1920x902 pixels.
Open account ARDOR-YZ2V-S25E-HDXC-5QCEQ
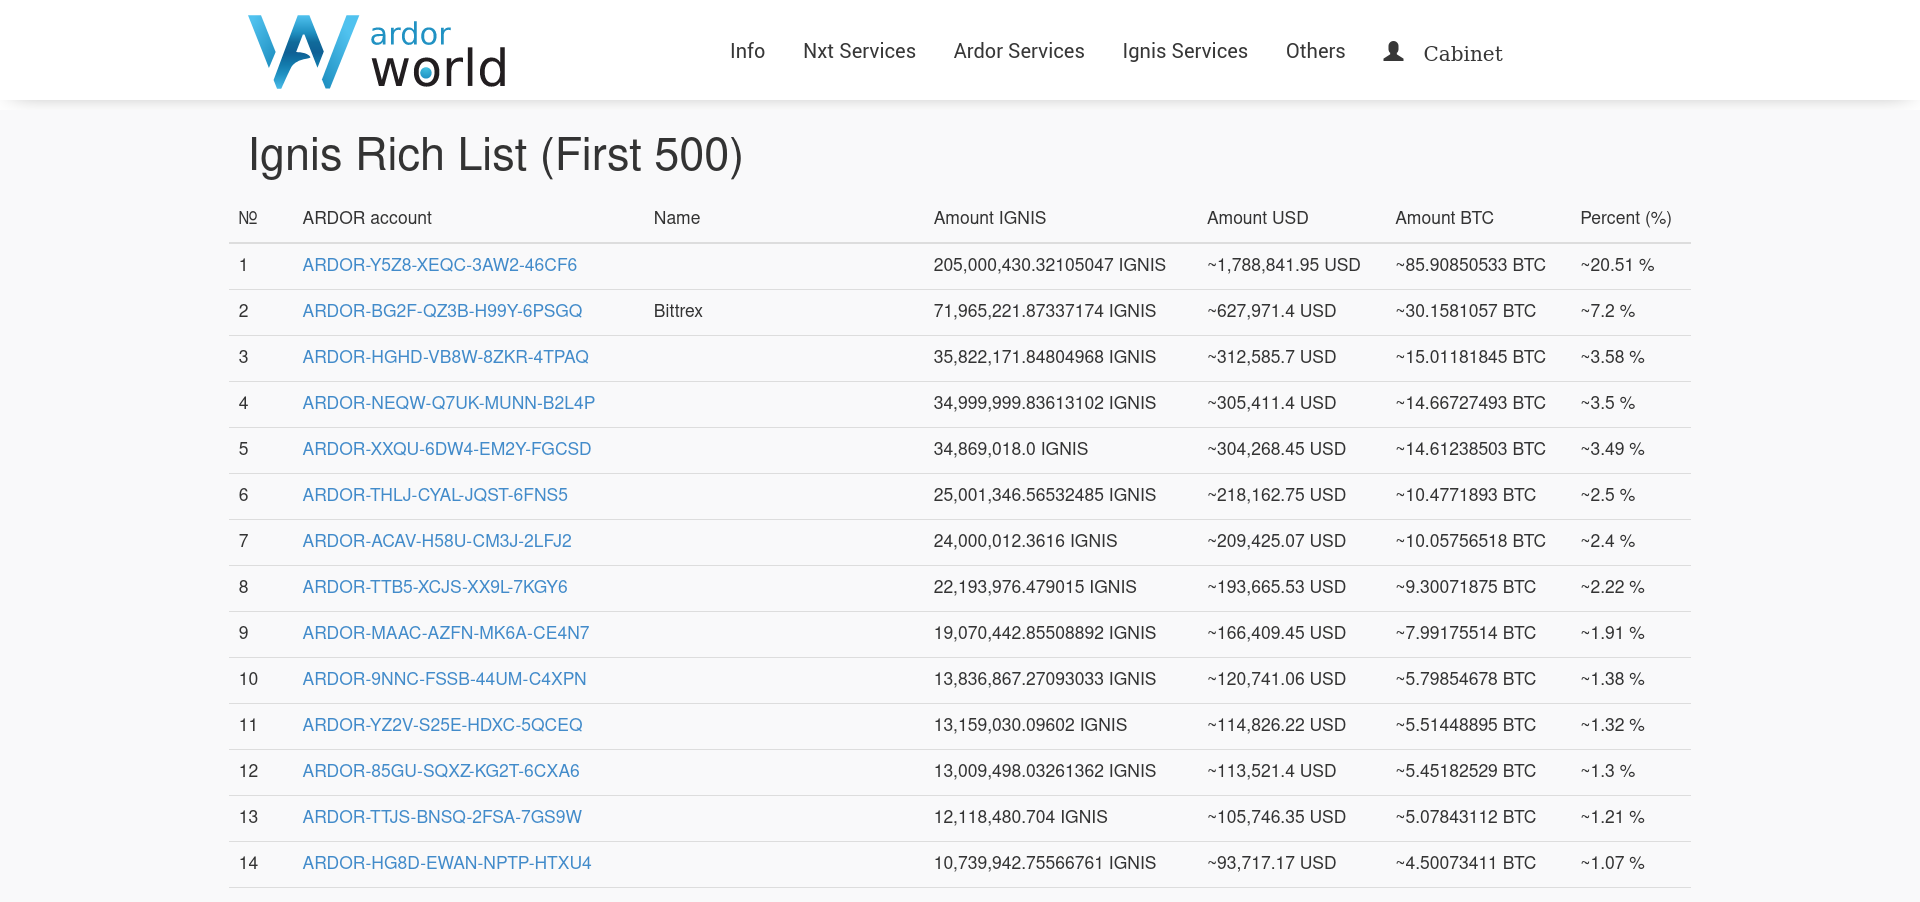[x=442, y=725]
